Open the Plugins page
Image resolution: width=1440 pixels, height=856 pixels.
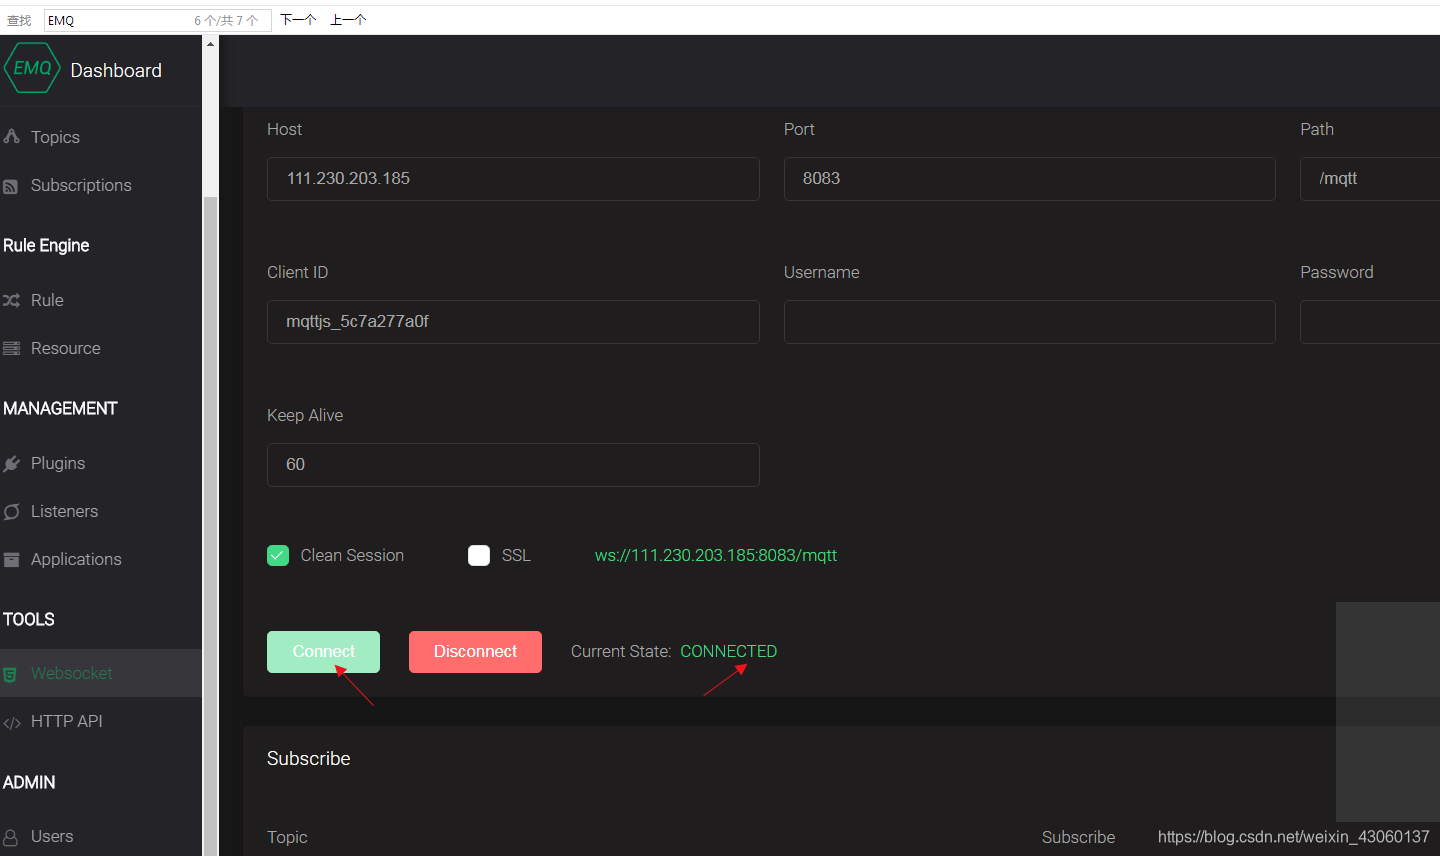click(x=58, y=463)
